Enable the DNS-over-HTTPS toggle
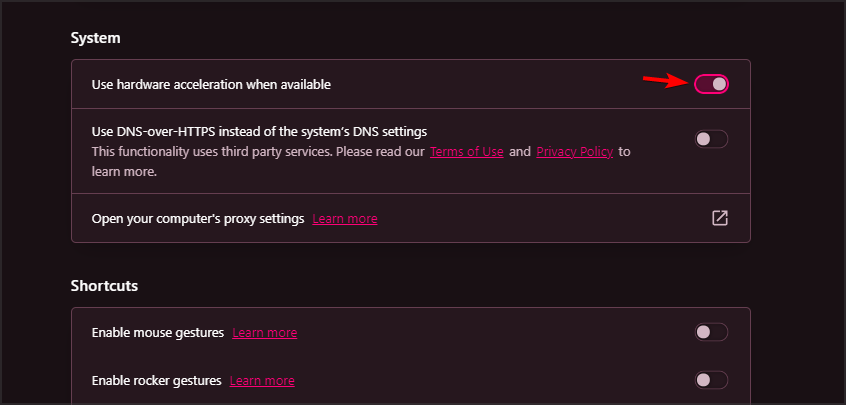 pos(711,139)
